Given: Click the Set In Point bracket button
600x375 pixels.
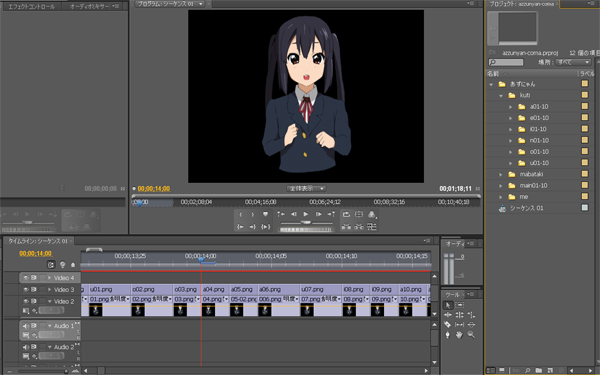Looking at the screenshot, I should 241,215.
